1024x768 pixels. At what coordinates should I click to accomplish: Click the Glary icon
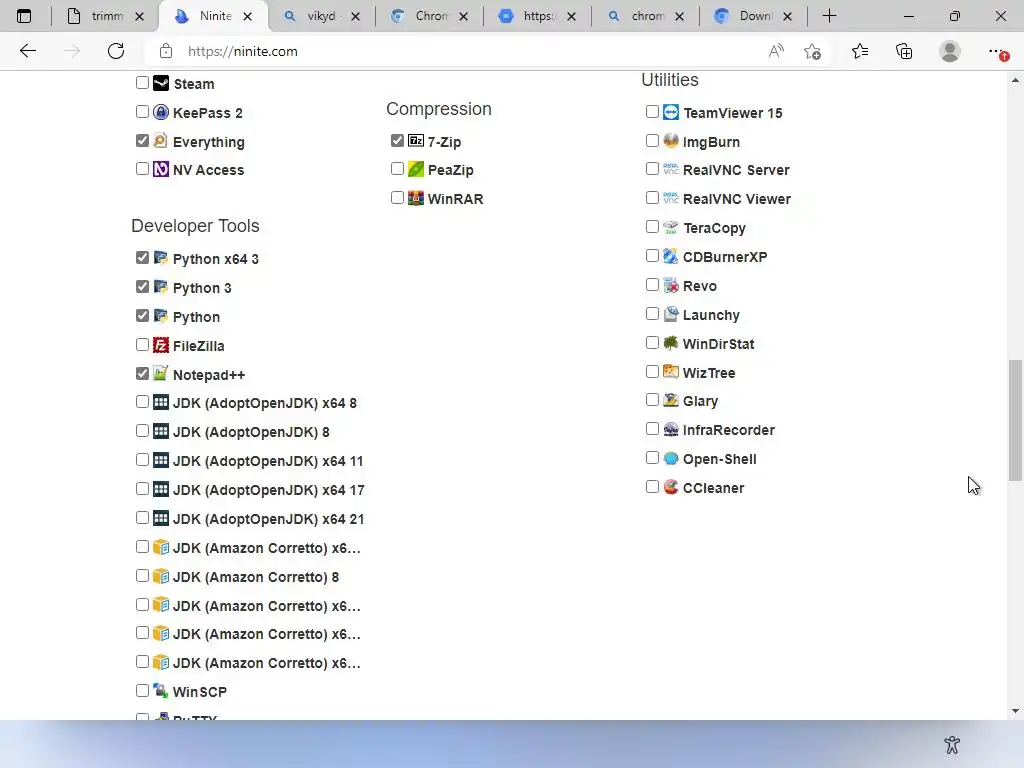671,400
